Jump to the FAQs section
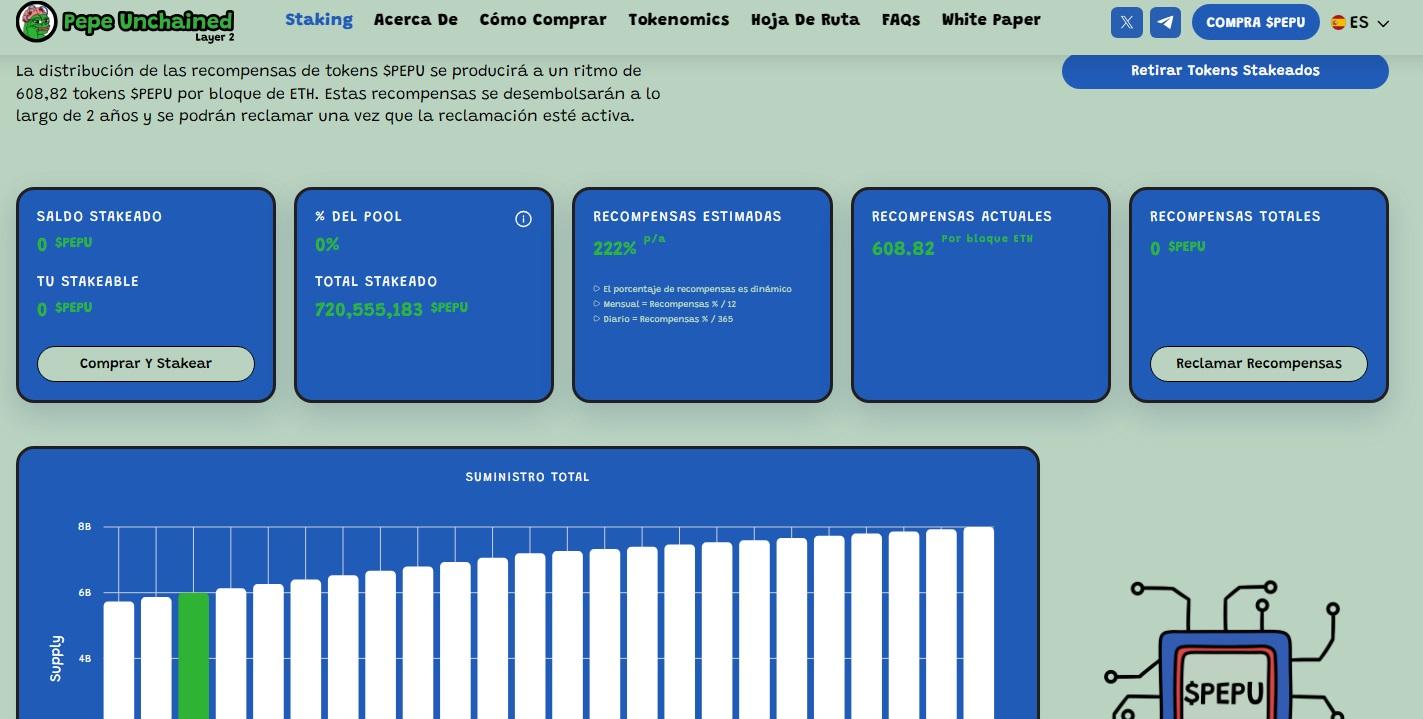This screenshot has height=719, width=1423. pyautogui.click(x=901, y=19)
